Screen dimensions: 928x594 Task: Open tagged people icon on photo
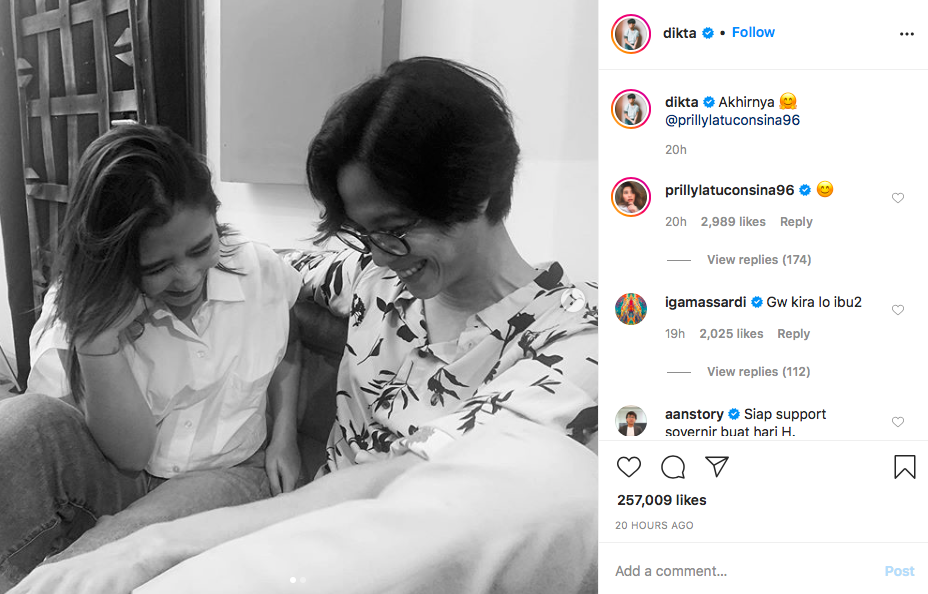[x=572, y=301]
